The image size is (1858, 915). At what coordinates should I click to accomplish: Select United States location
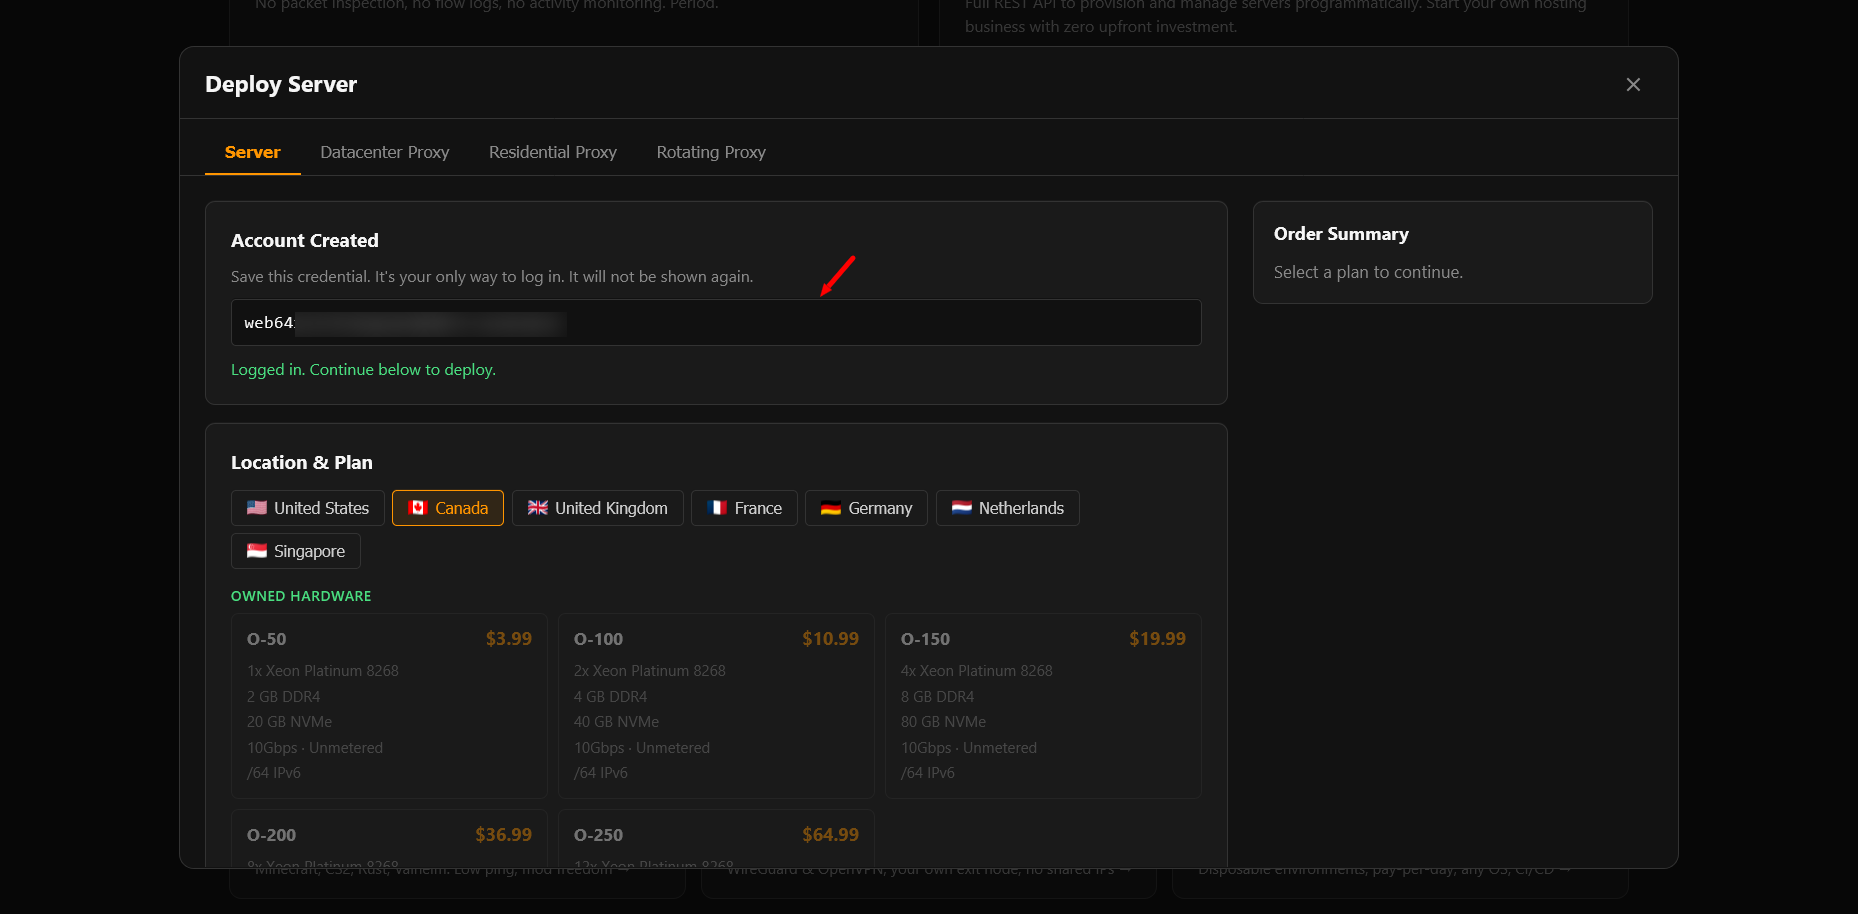pos(308,508)
